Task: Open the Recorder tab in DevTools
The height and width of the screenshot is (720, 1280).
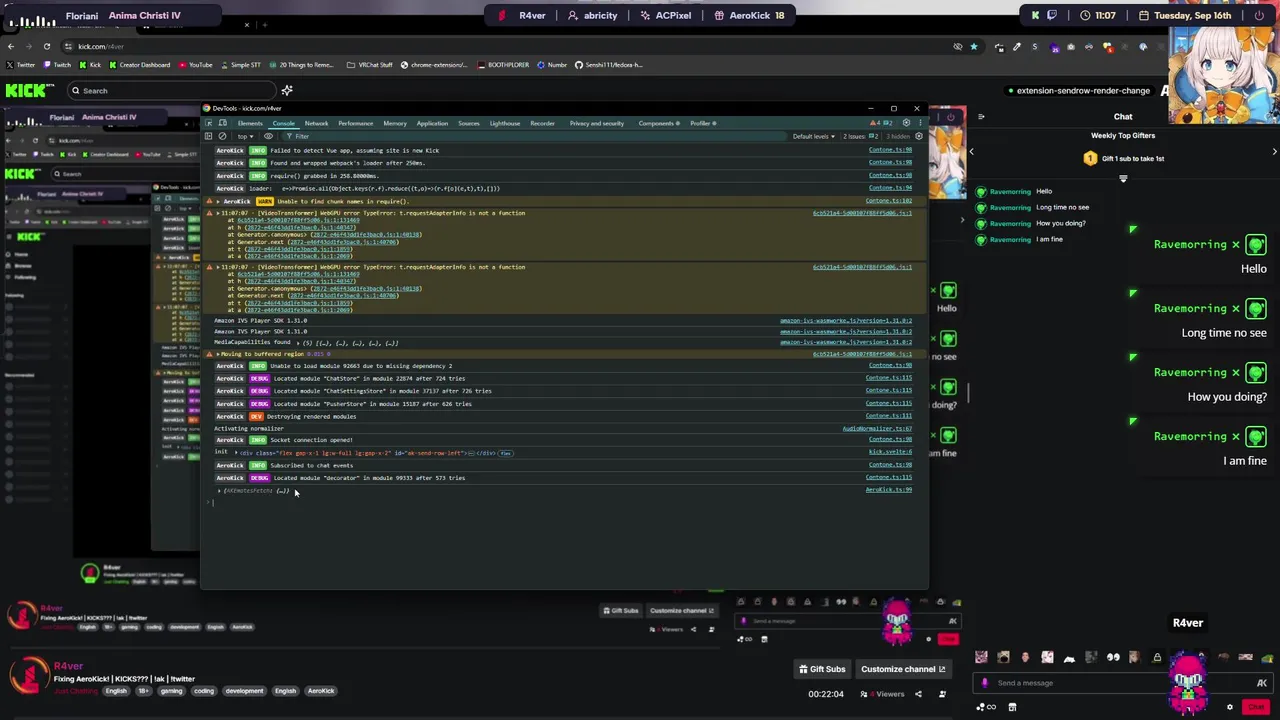Action: (542, 123)
